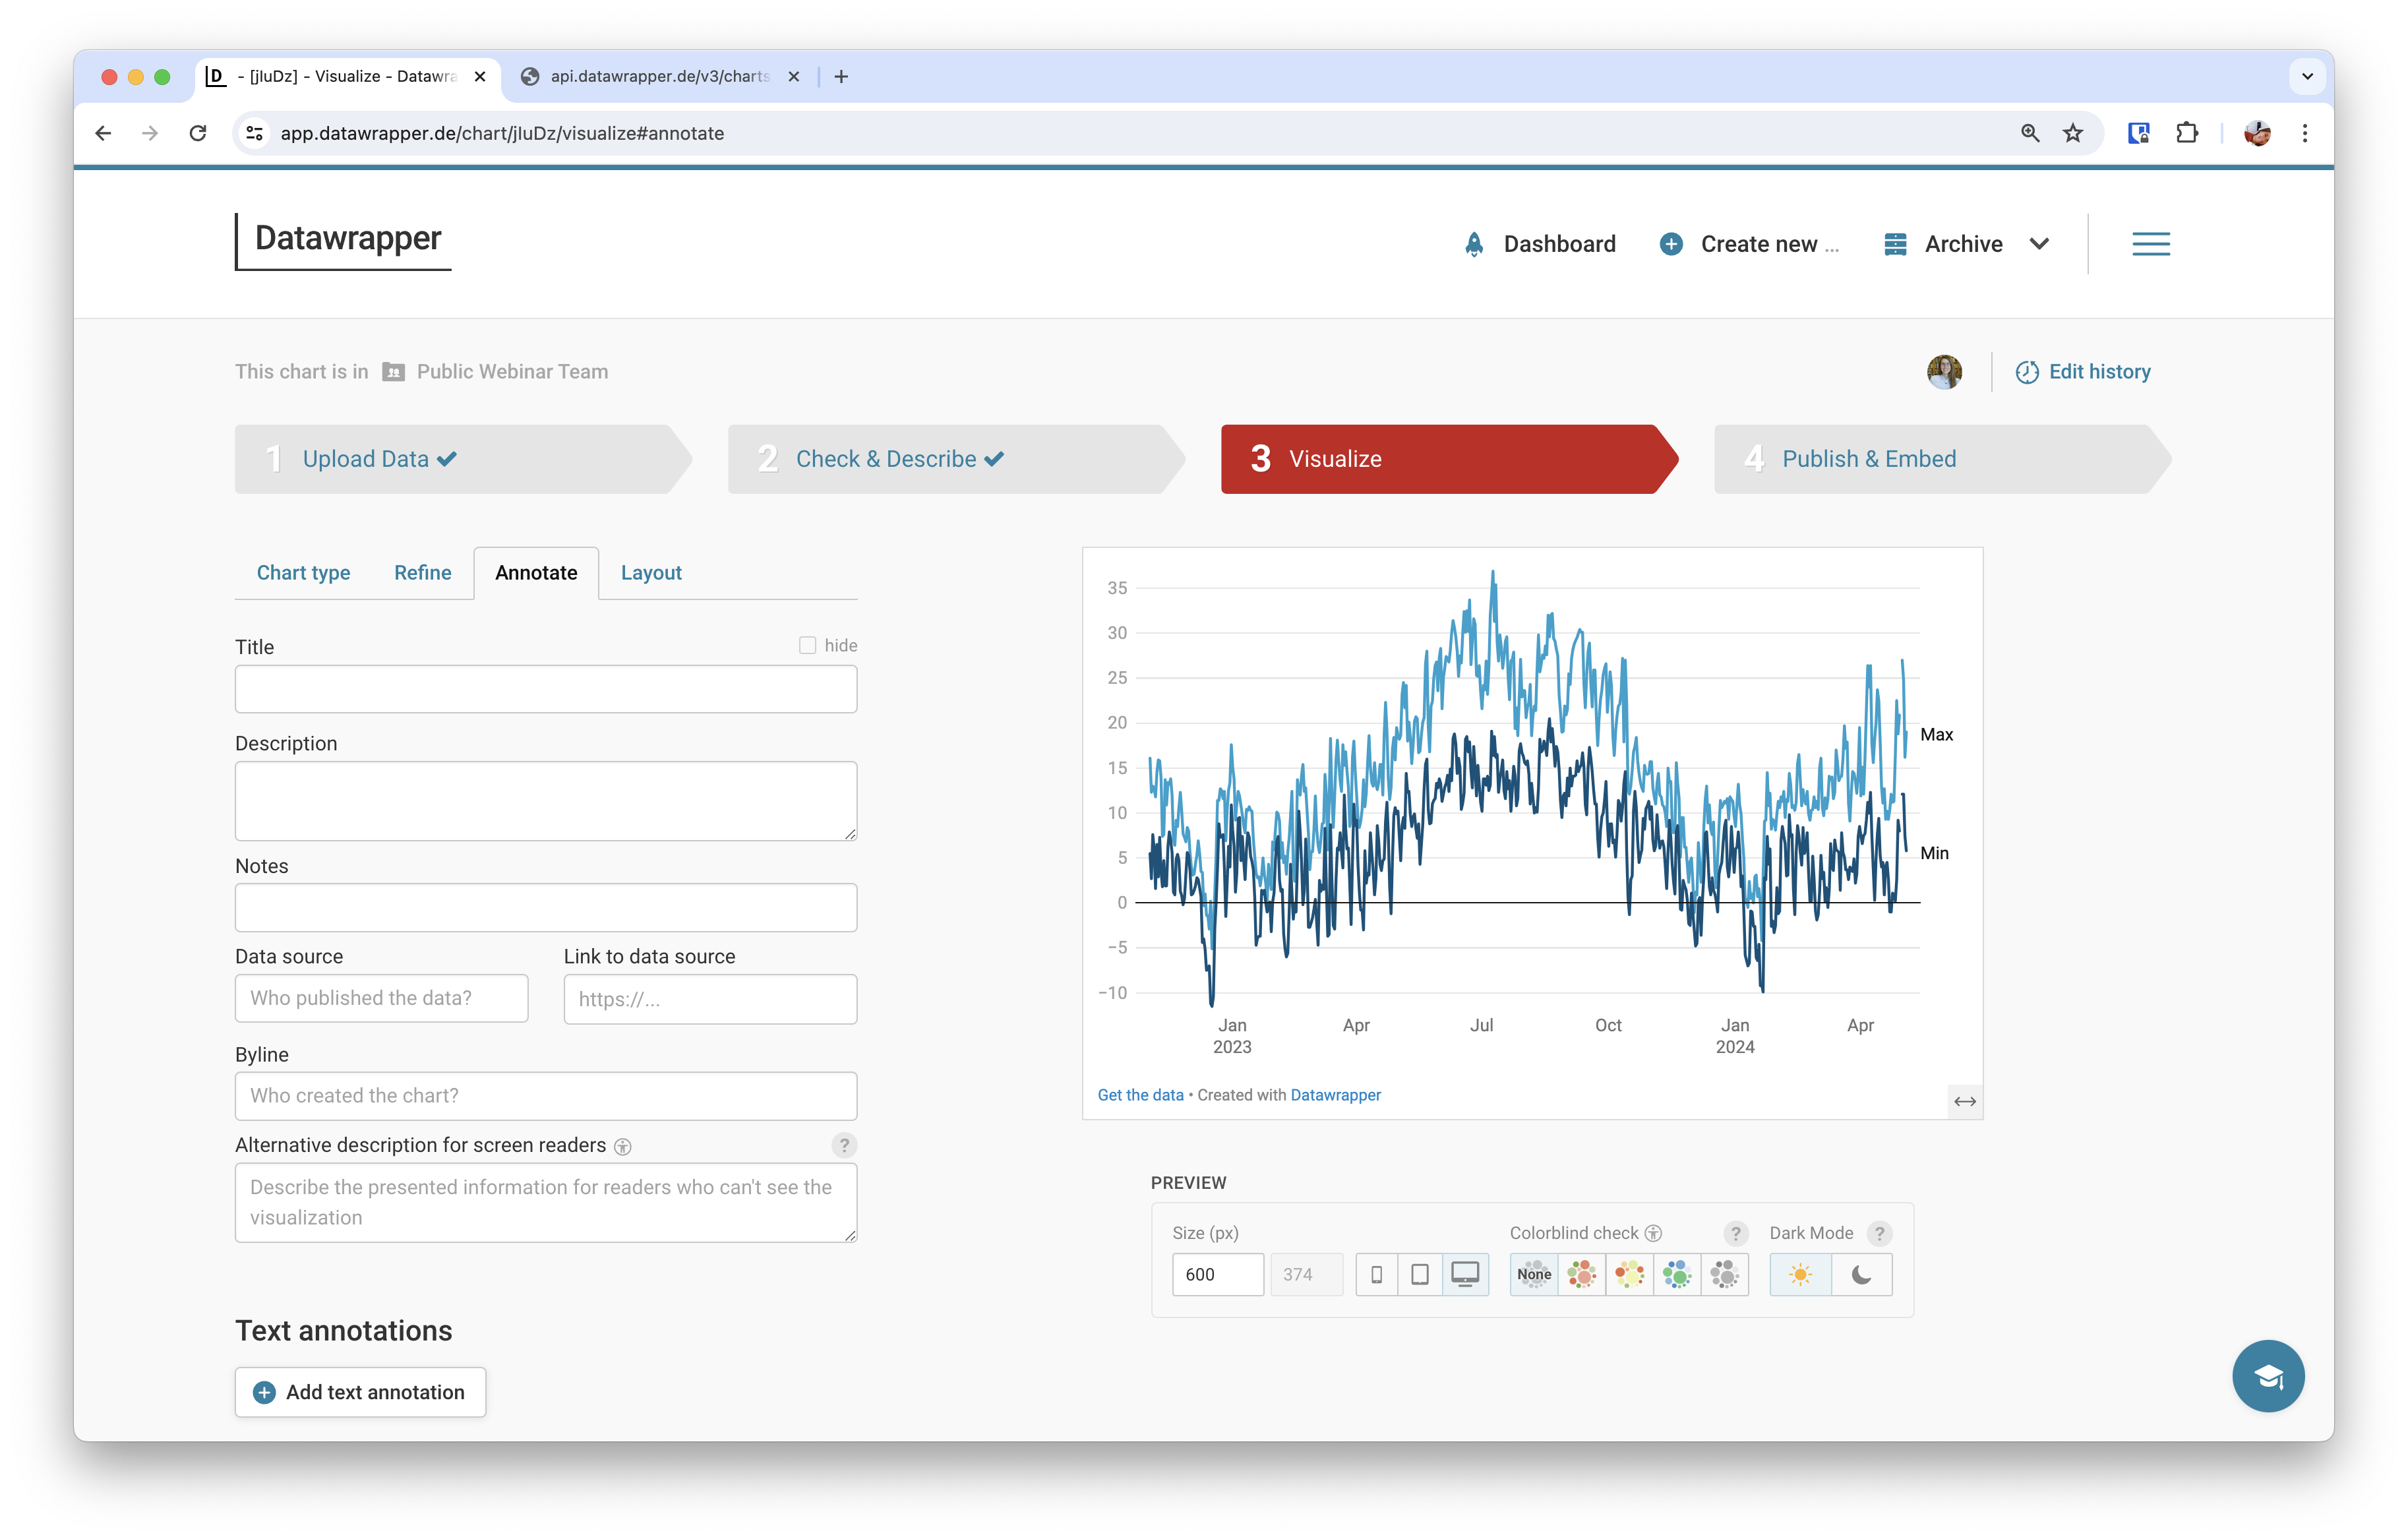
Task: Open Chrome three-dot menu
Action: coord(2305,133)
